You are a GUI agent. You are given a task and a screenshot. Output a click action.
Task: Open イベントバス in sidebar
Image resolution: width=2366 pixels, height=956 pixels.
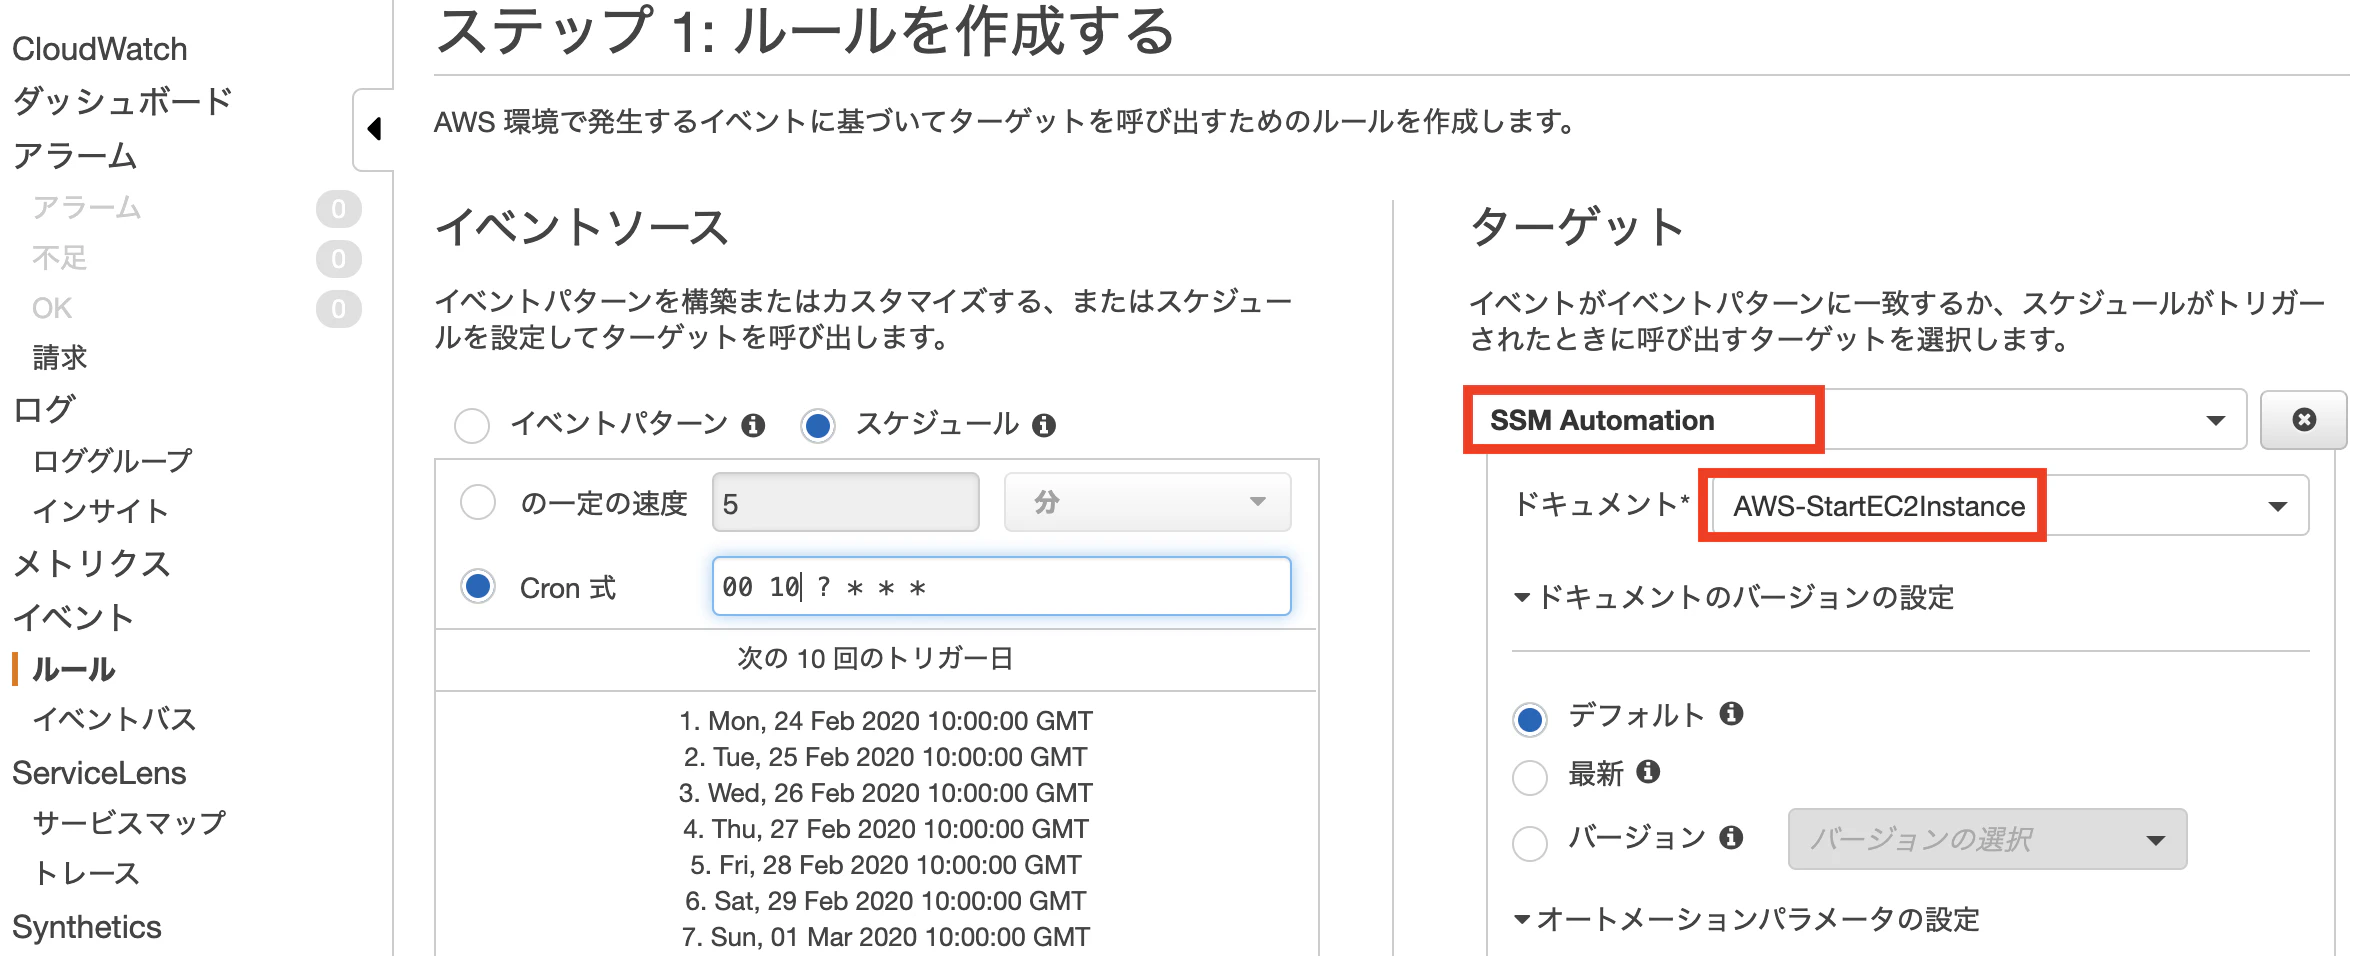click(114, 719)
